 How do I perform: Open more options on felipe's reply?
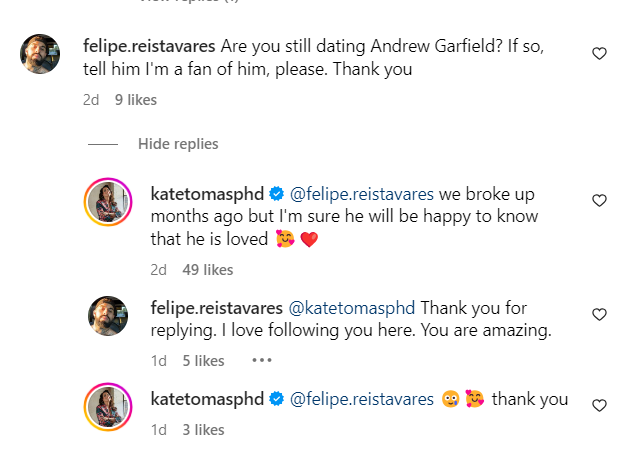[262, 361]
